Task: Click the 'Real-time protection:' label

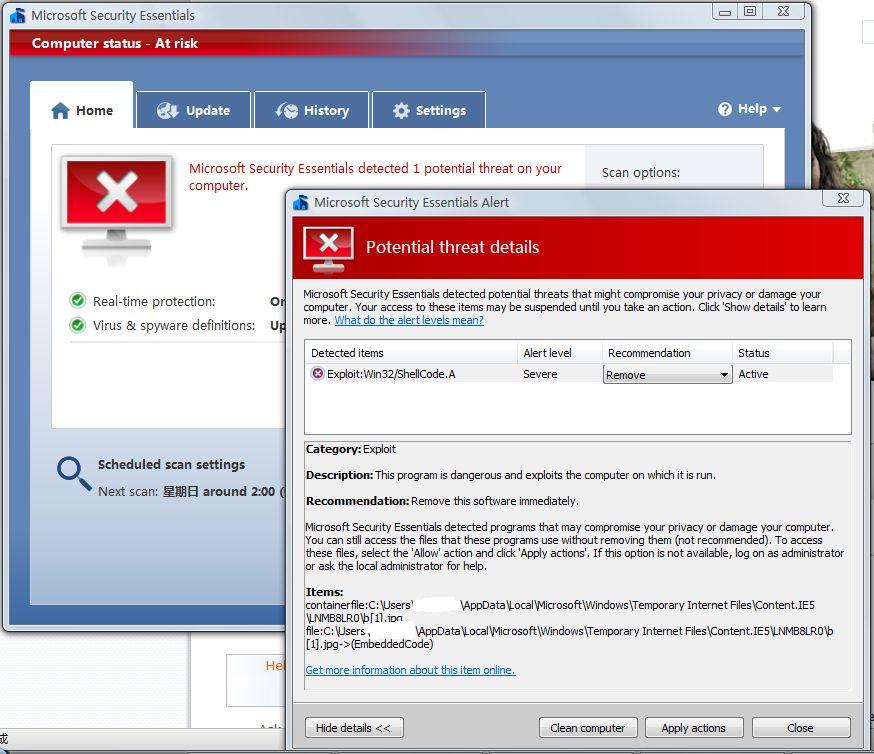Action: tap(154, 301)
